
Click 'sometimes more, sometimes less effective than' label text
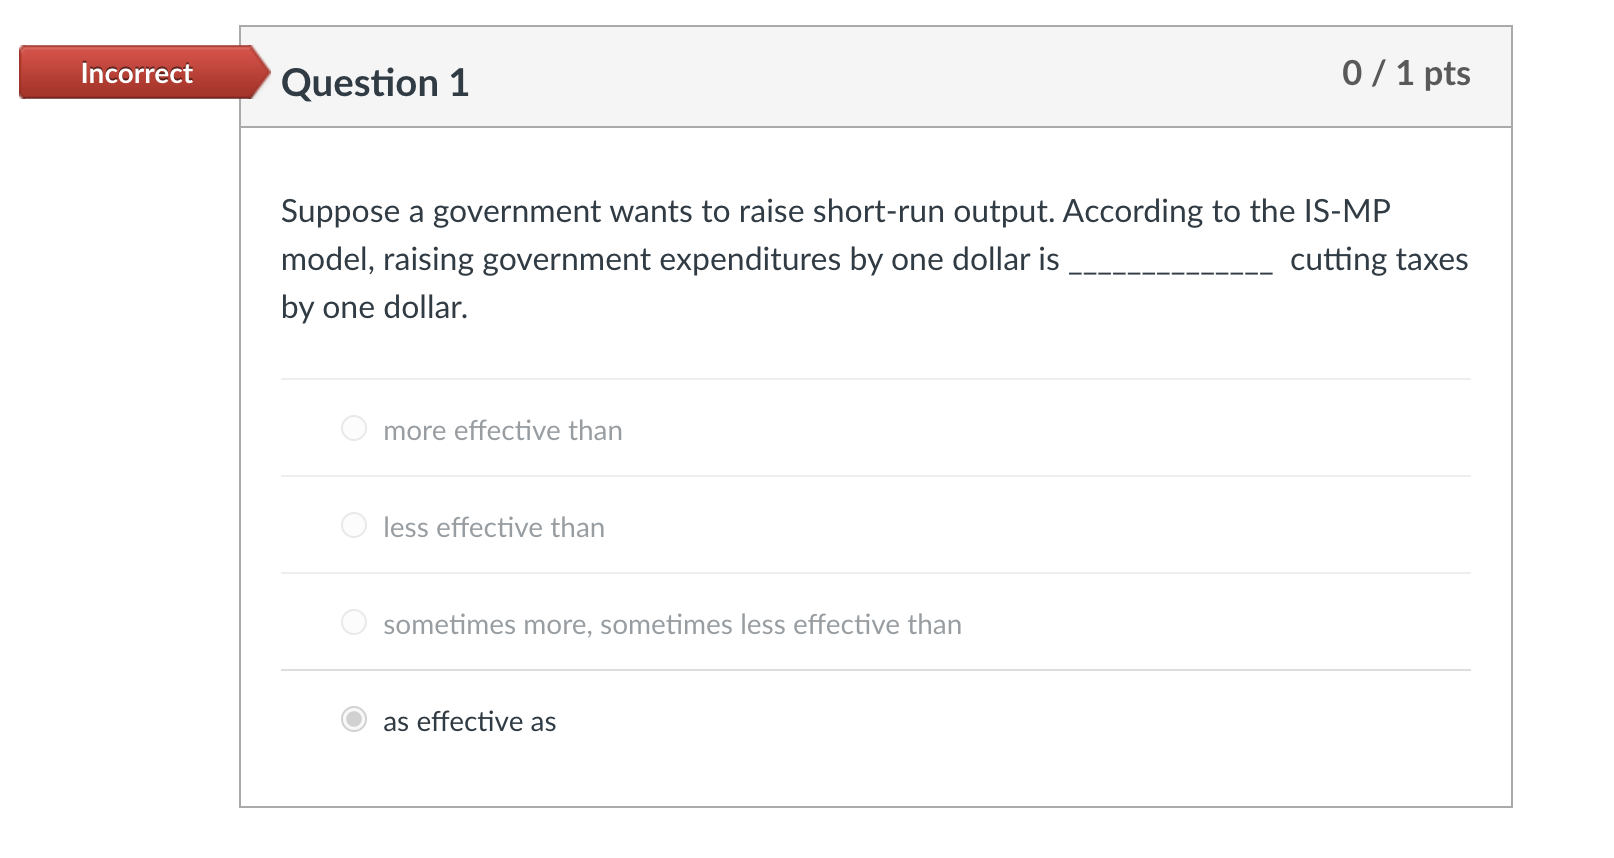672,624
